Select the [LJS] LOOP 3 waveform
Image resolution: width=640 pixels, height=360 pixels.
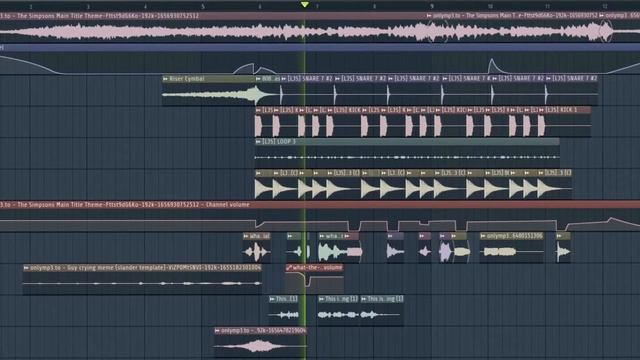click(x=407, y=157)
